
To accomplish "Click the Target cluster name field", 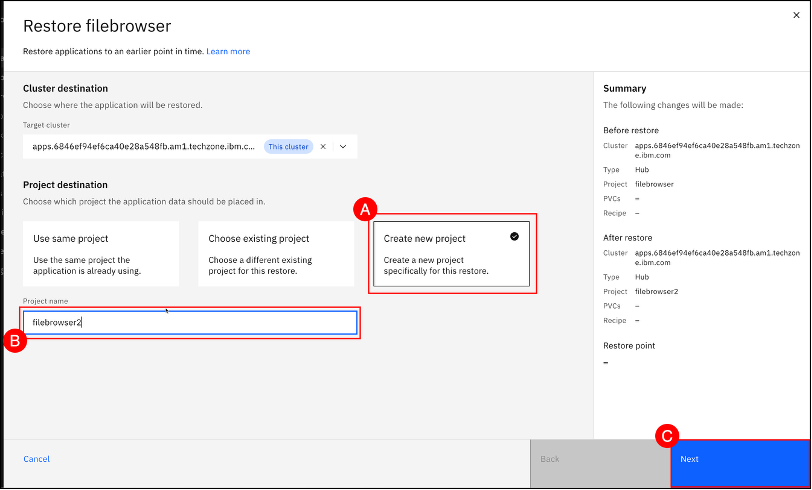I will pos(143,146).
